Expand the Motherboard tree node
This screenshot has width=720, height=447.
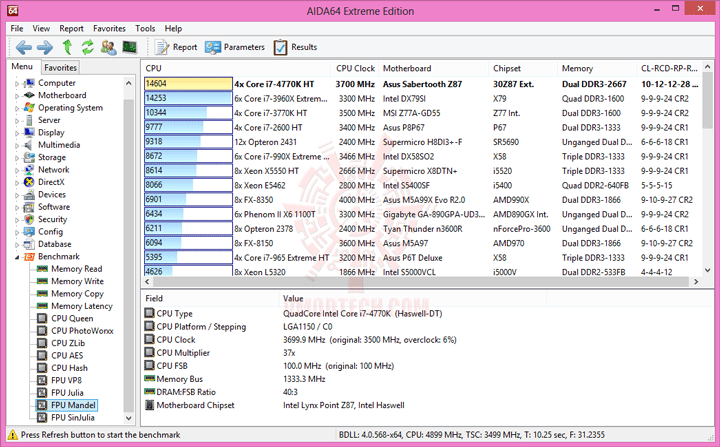17,96
